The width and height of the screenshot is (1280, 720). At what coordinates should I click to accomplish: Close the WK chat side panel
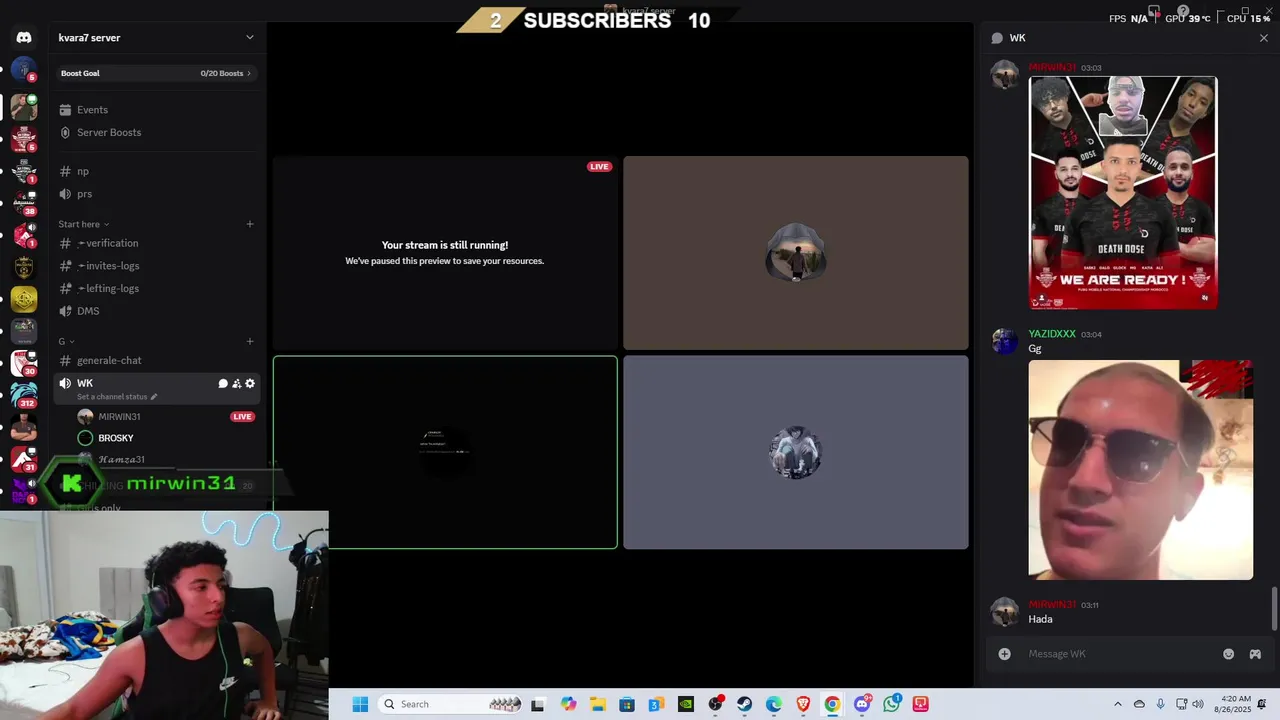(1263, 38)
